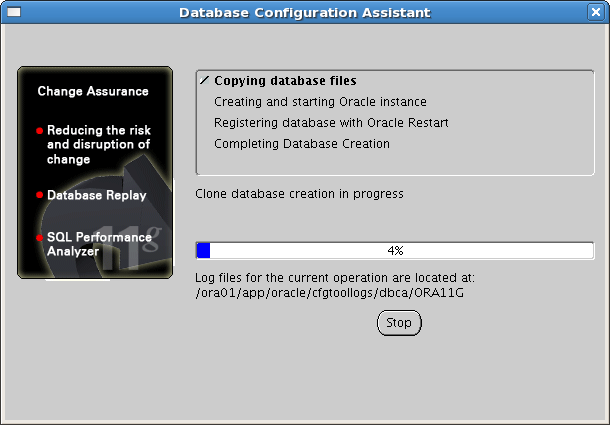Close the Database Configuration Assistant window
Screen dimensions: 610x425
point(596,12)
